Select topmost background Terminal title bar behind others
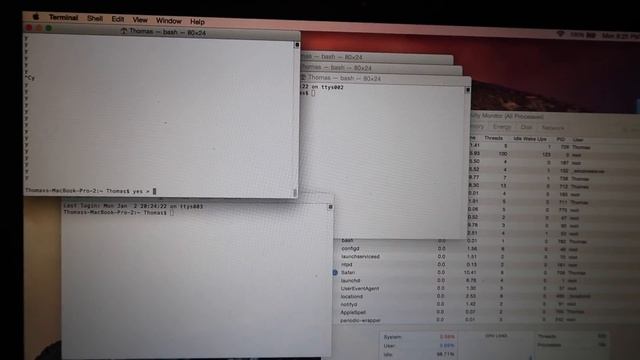The width and height of the screenshot is (640, 360). click(377, 57)
